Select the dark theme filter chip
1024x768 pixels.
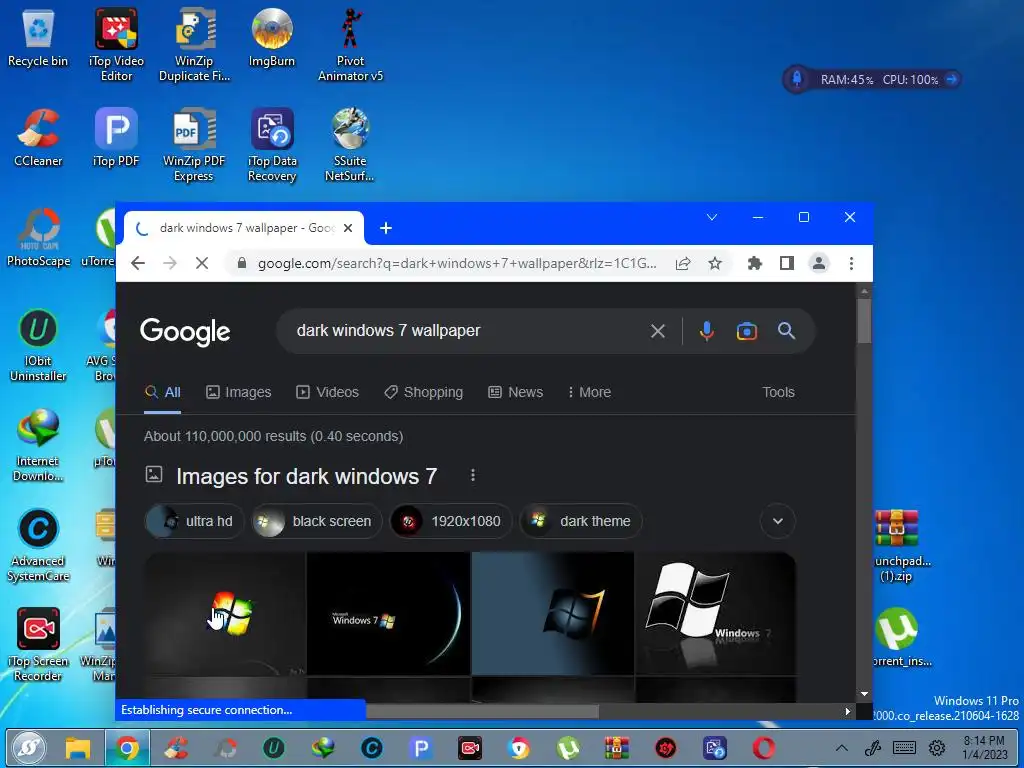(x=581, y=521)
